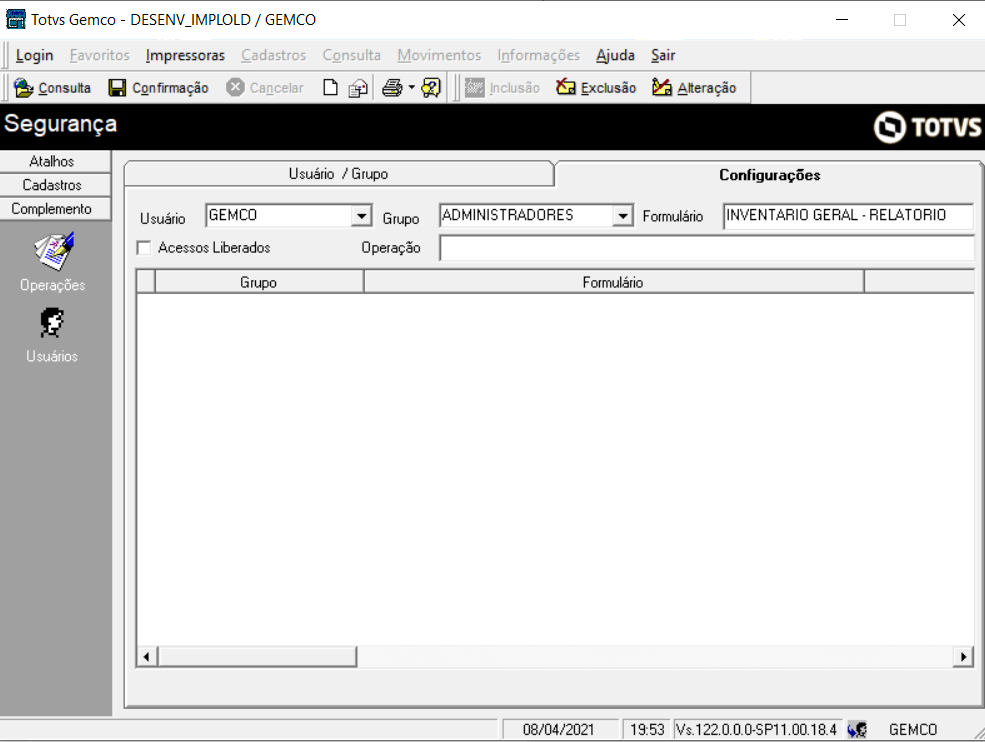The width and height of the screenshot is (985, 742).
Task: Expand the Usuário combo box arrow
Action: [361, 216]
